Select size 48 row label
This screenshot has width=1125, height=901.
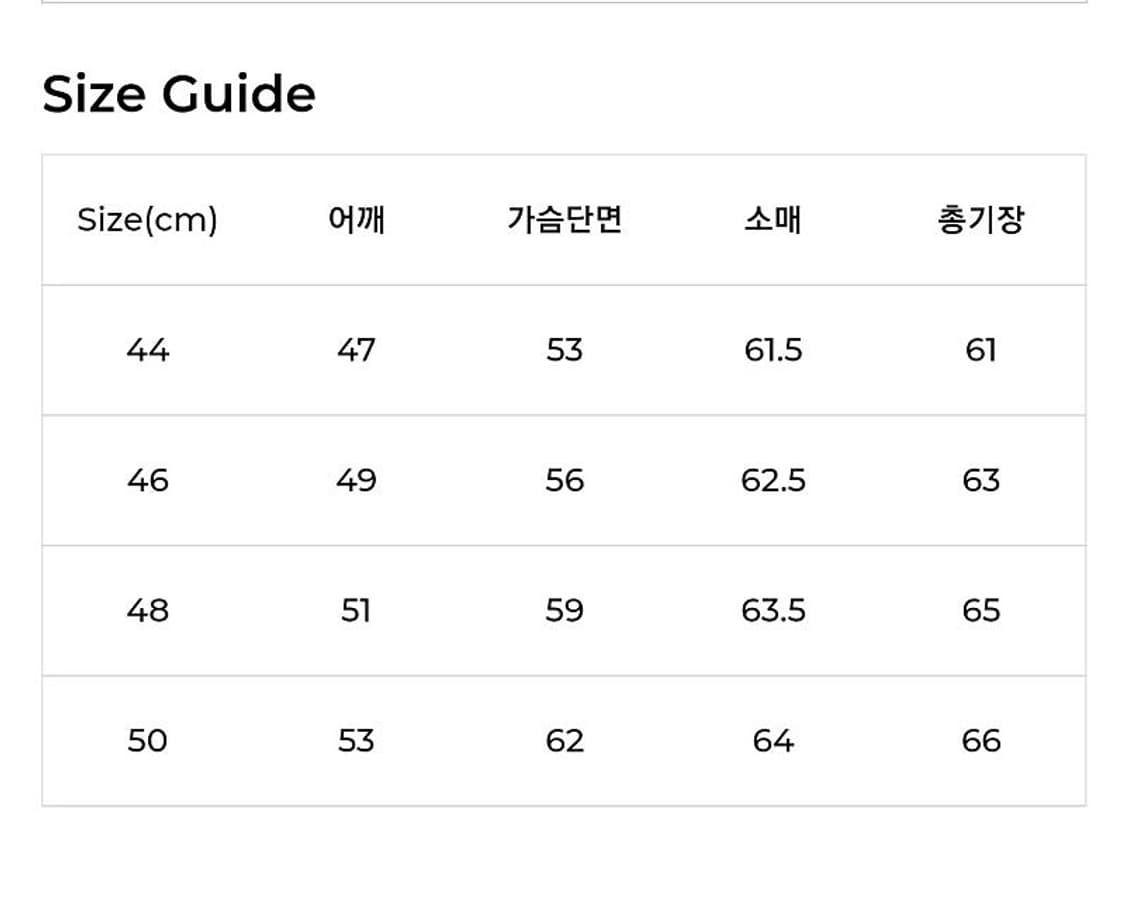click(x=148, y=611)
